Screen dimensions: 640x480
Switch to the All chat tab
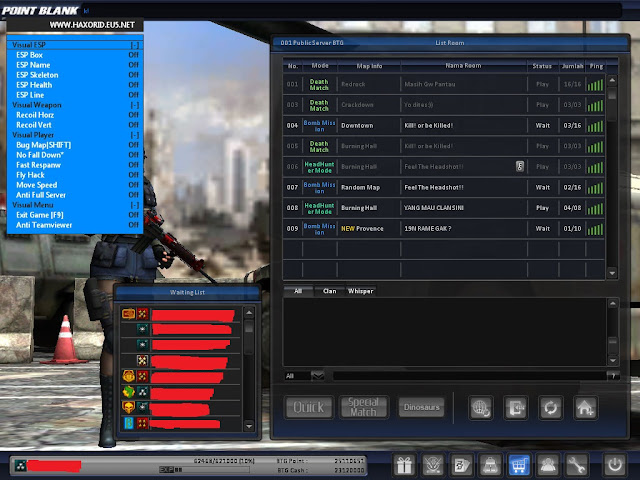coord(298,291)
